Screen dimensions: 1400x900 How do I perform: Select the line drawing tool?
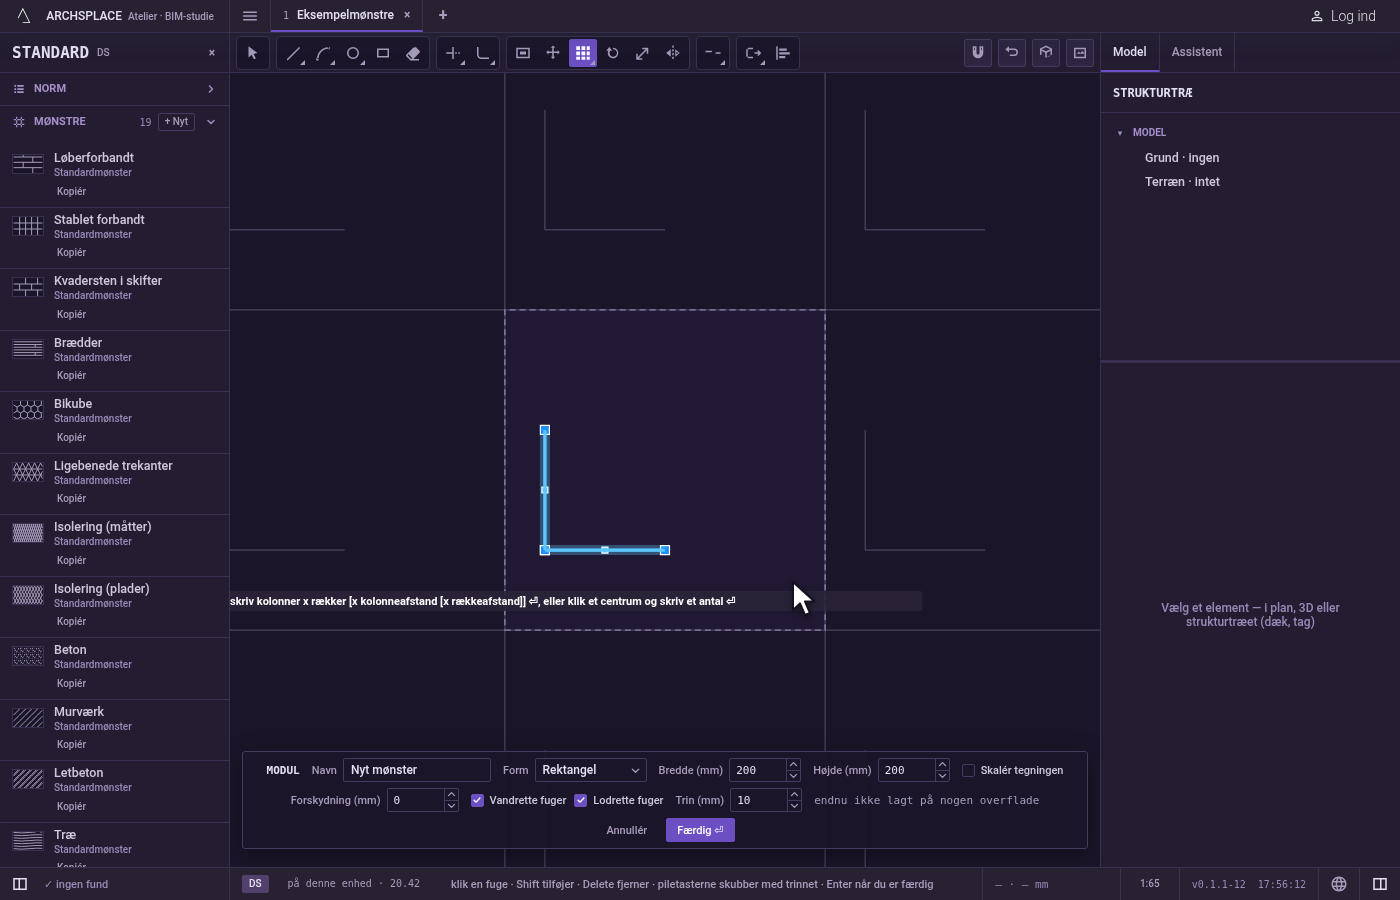coord(293,53)
